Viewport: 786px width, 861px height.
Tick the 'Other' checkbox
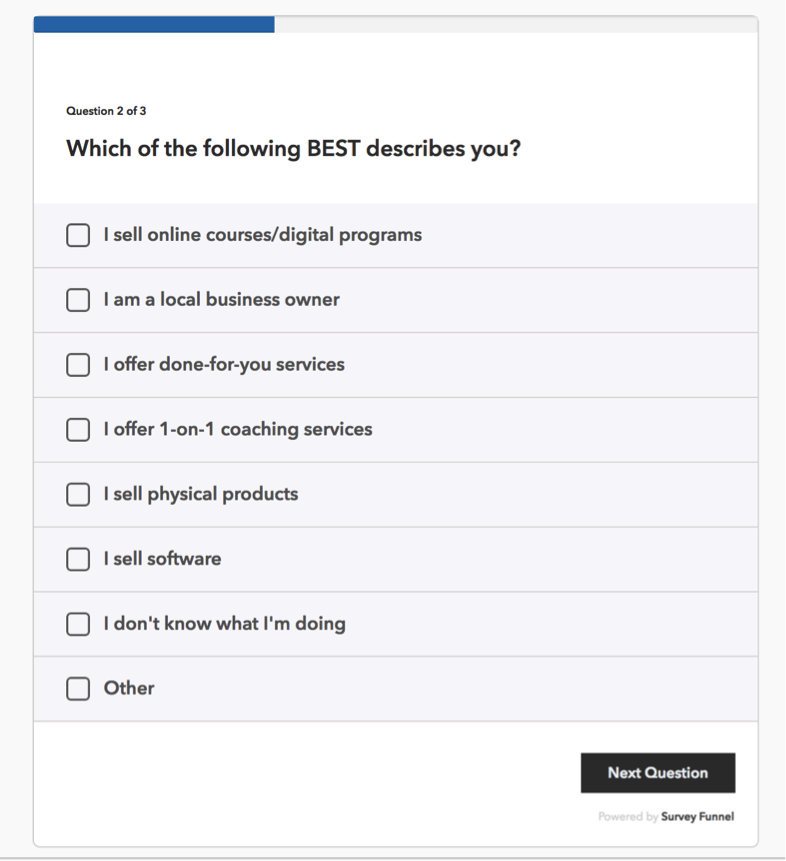(78, 689)
